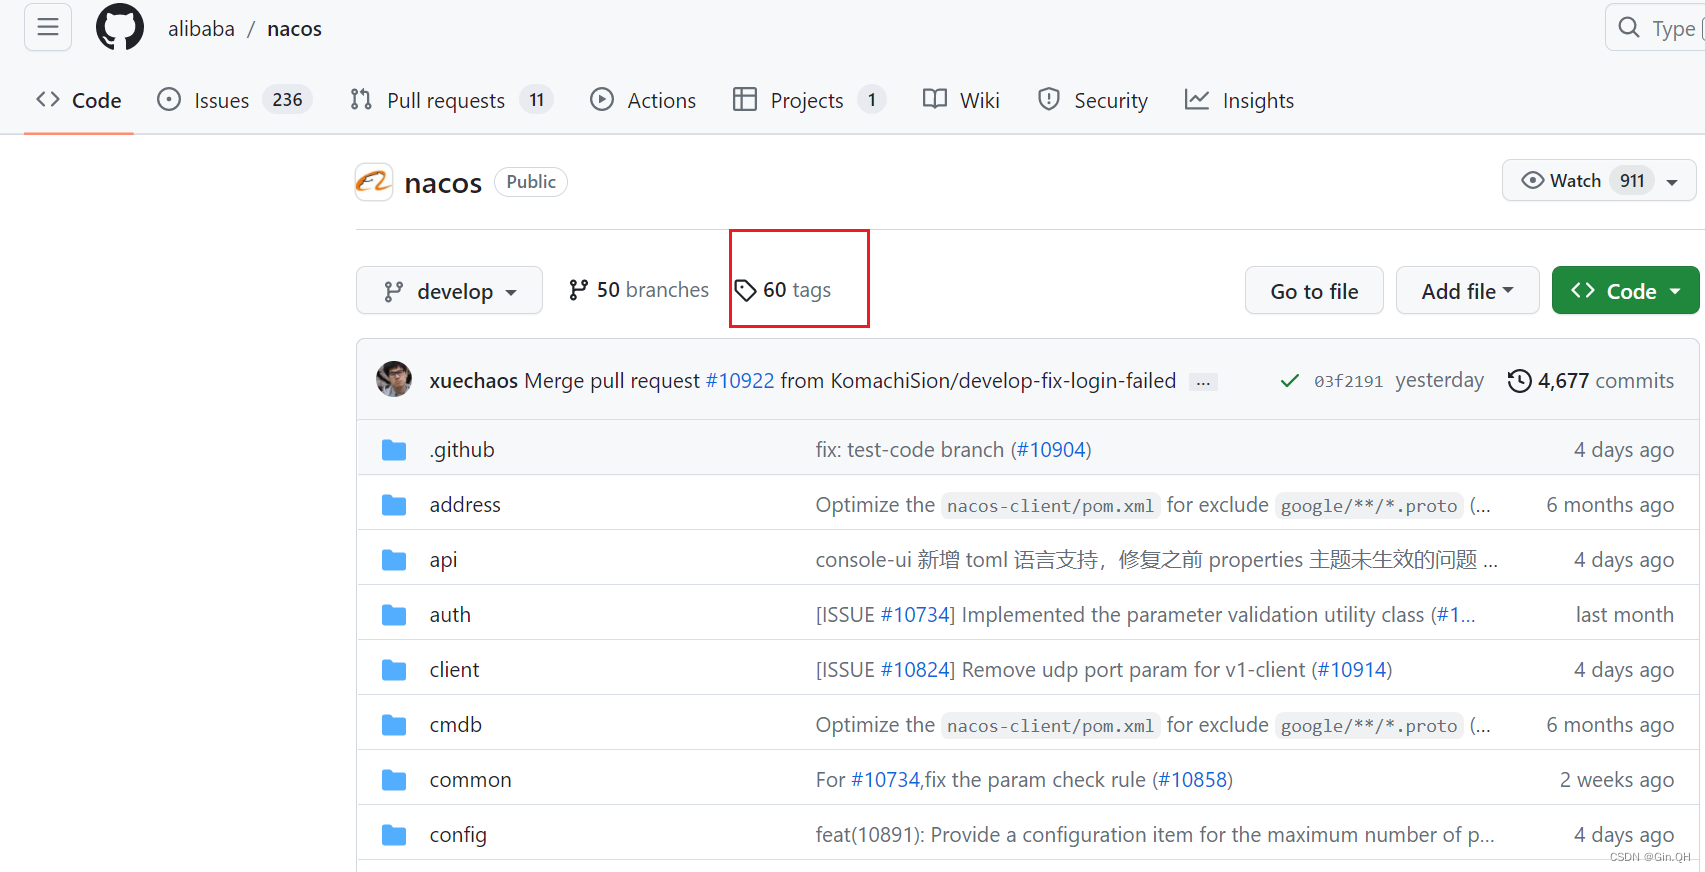
Task: Open the config folder
Action: (x=458, y=835)
